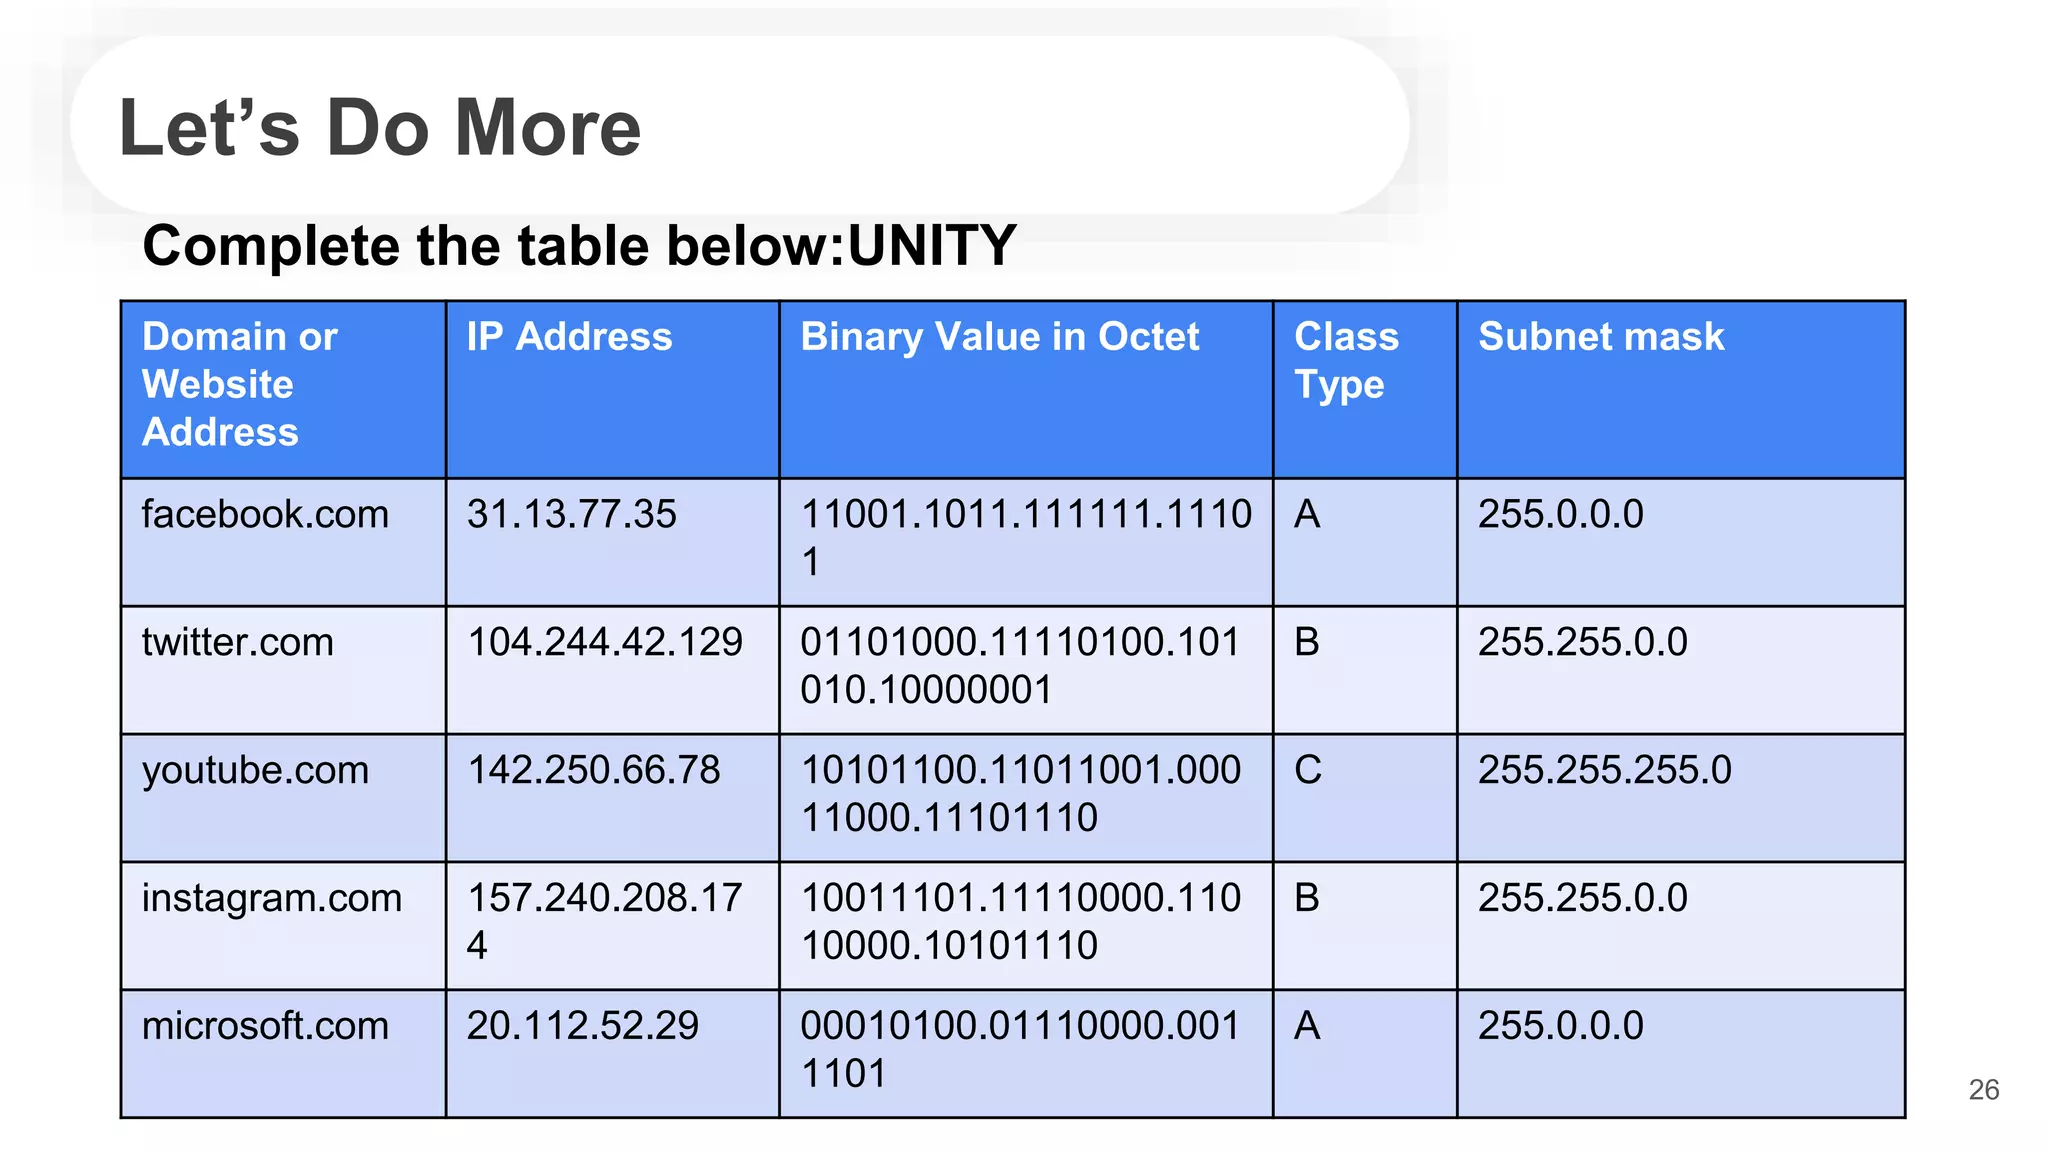Screen dimensions: 2048x1152
Task: Select the twitter.com domain cell
Action: pyautogui.click(x=238, y=643)
